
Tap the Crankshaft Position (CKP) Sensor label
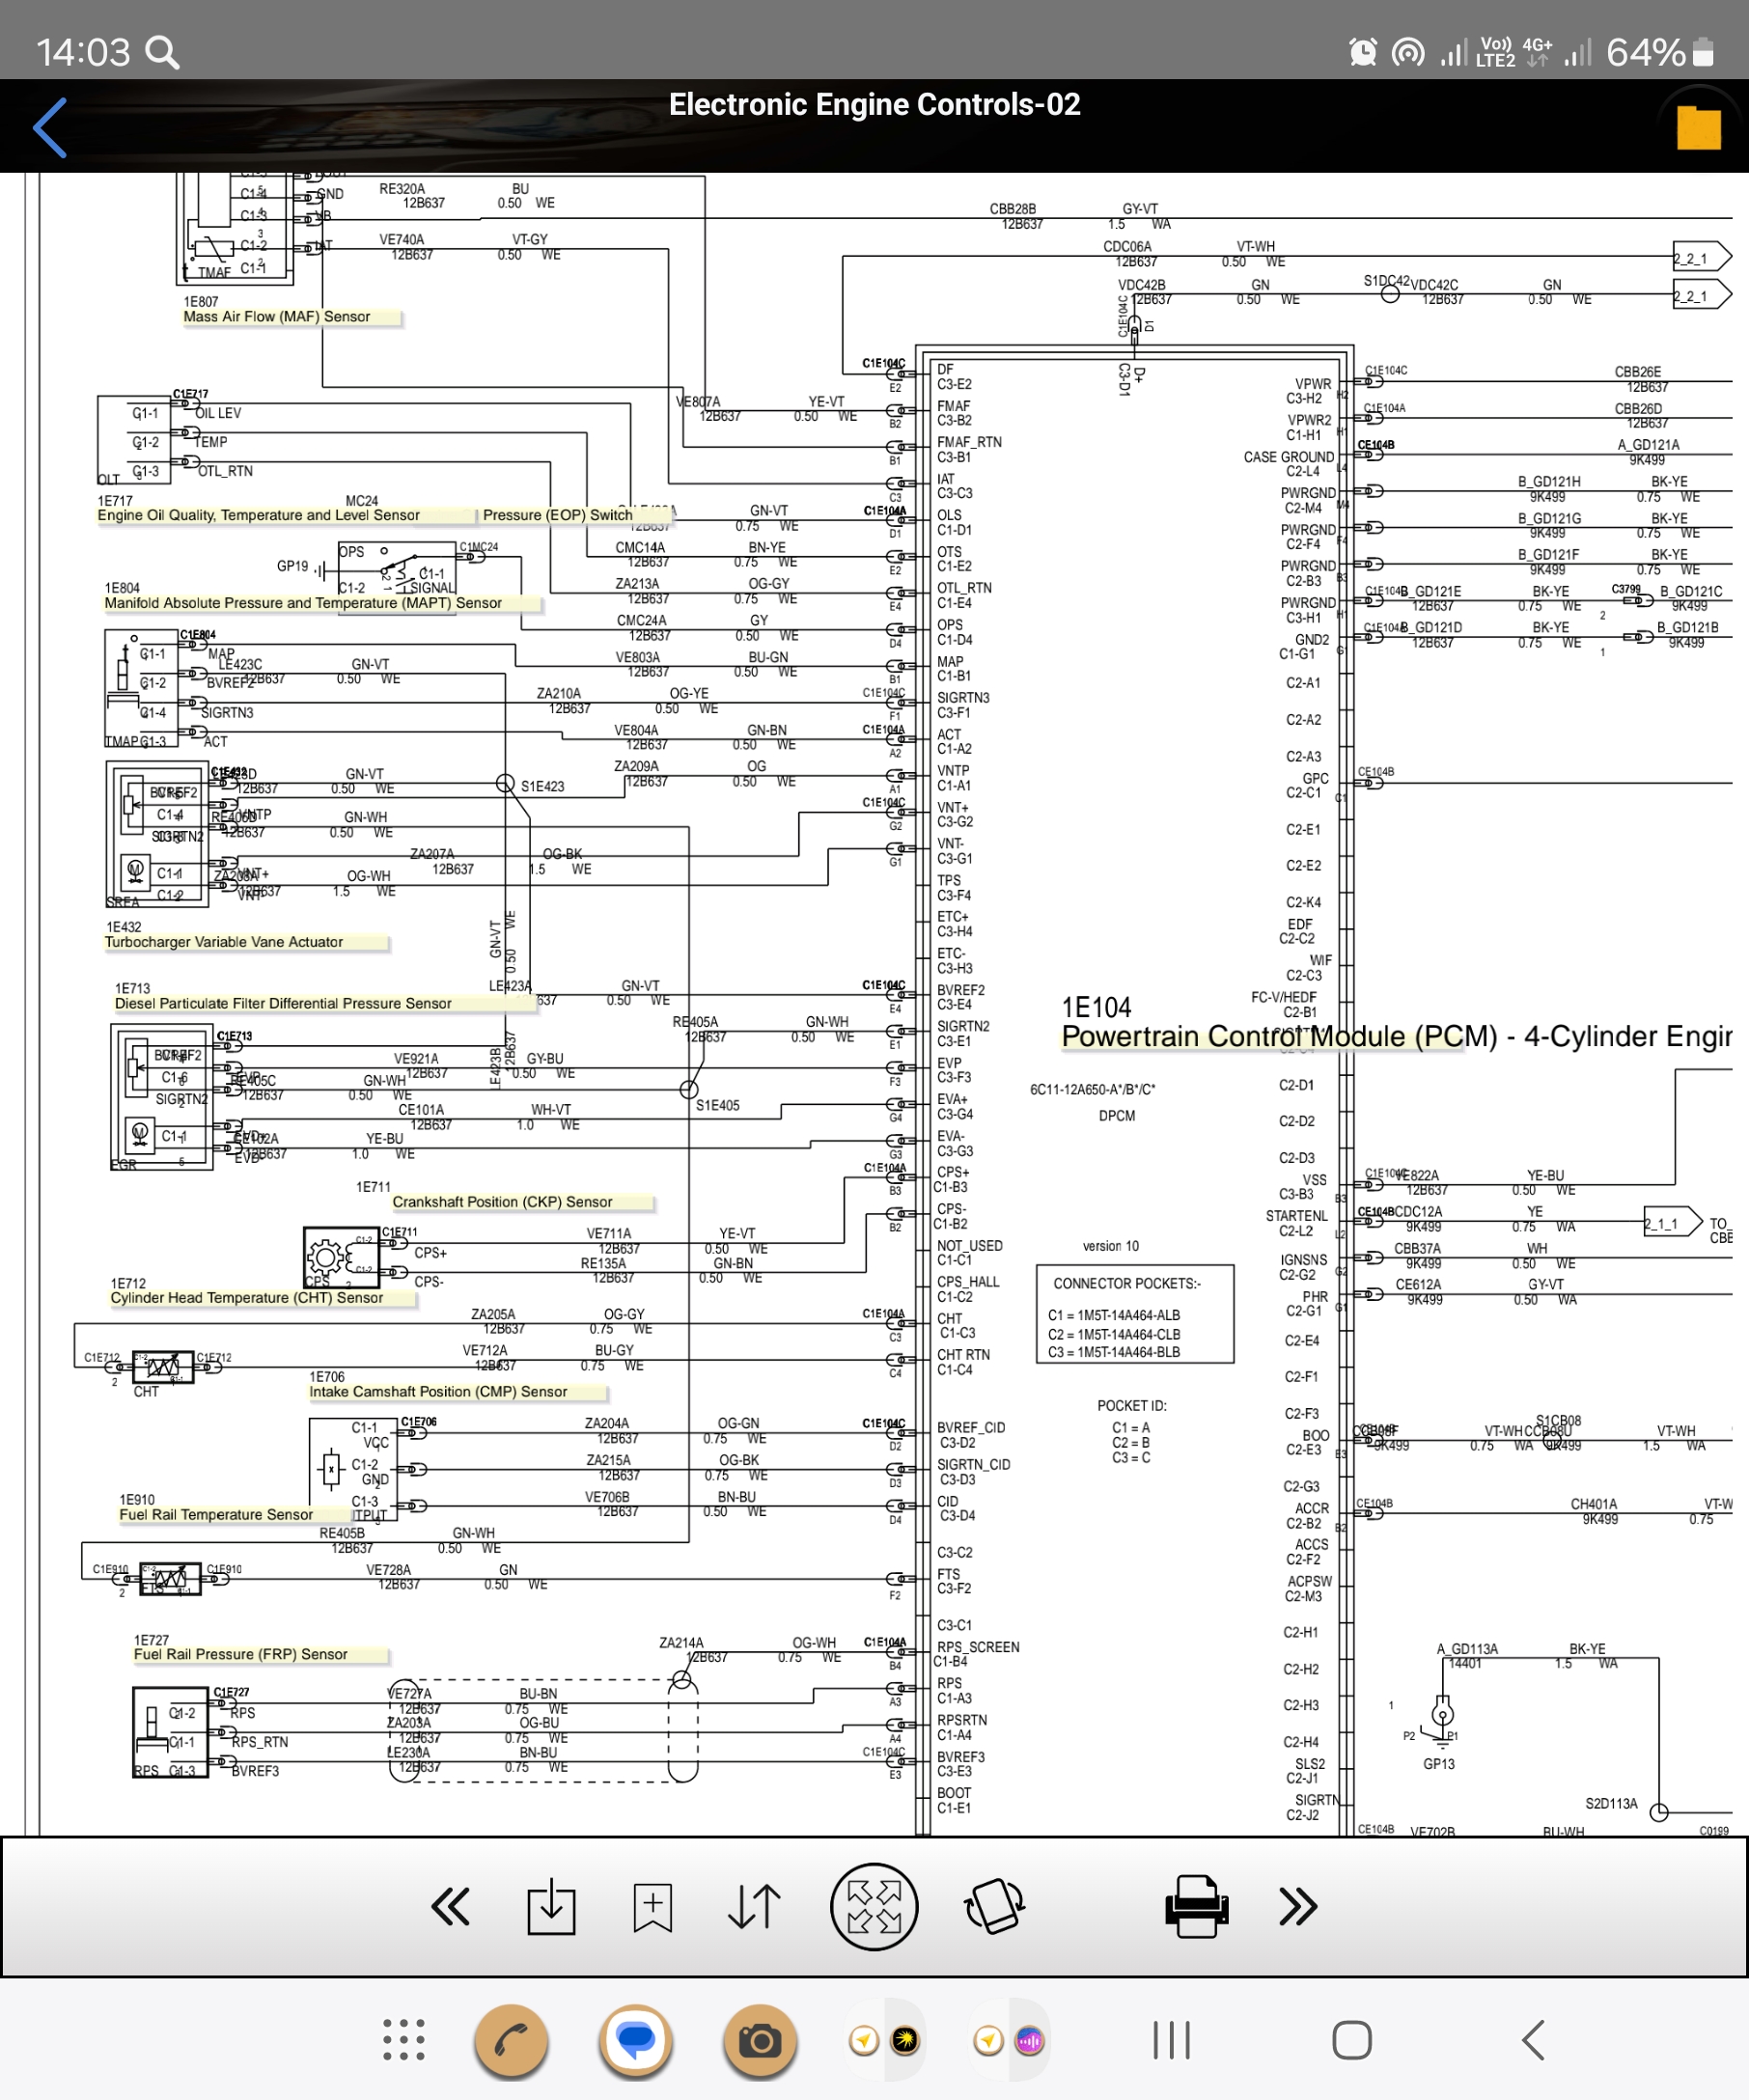[502, 1202]
